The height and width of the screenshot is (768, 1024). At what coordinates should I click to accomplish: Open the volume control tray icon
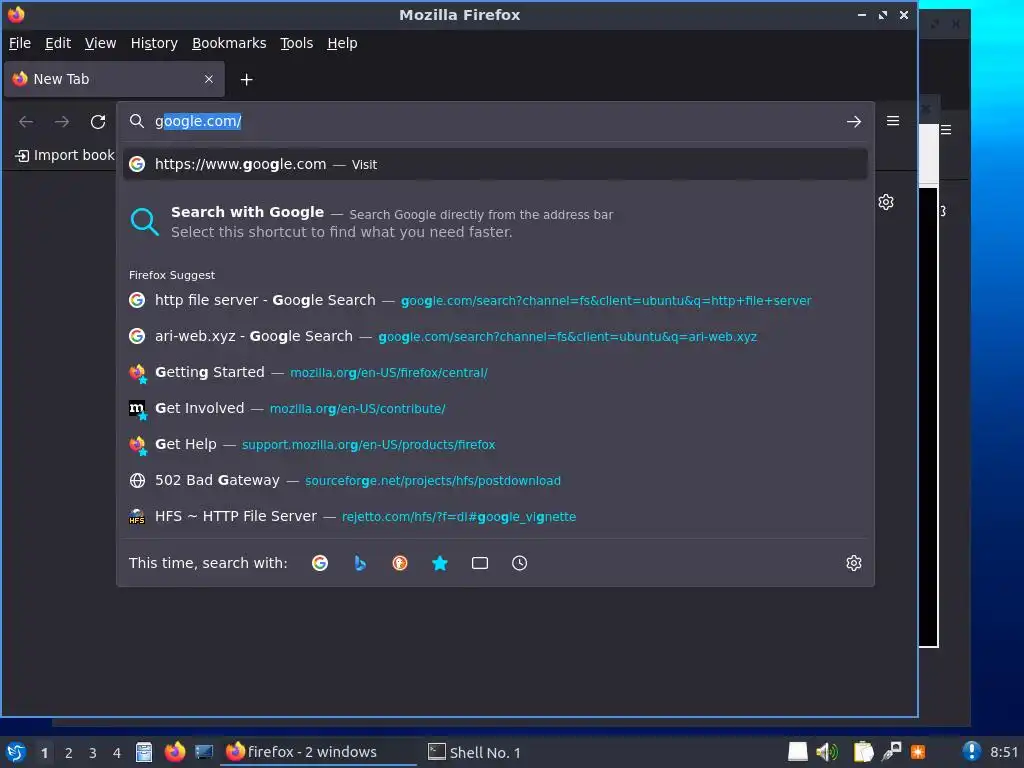pos(827,752)
